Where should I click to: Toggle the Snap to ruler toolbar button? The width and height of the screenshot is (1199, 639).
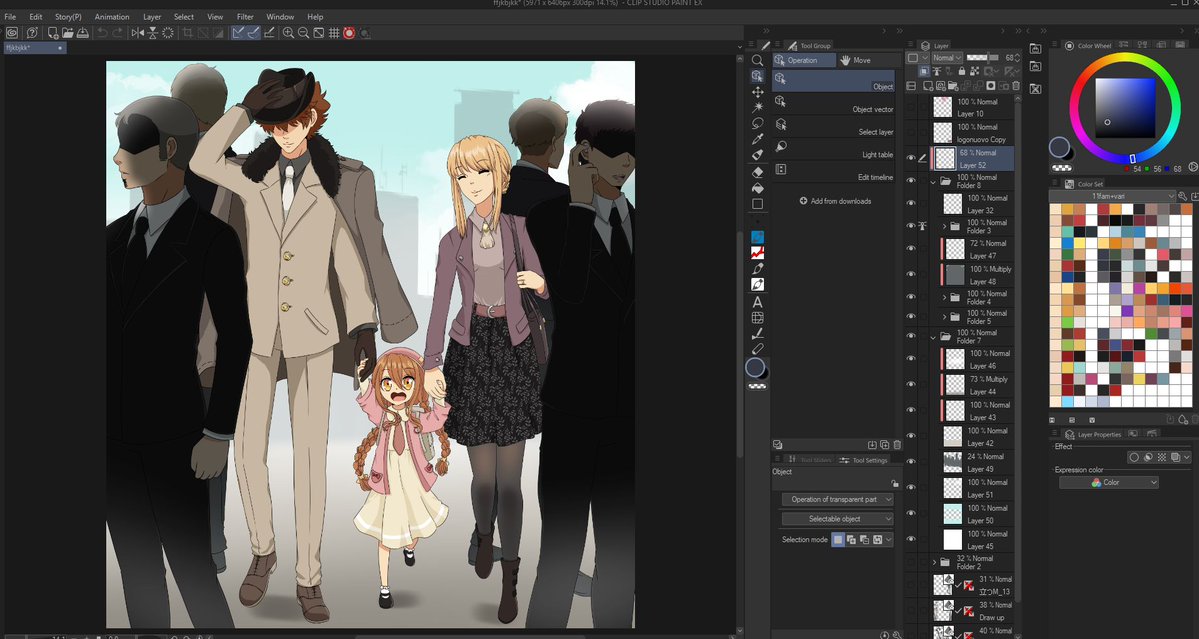point(238,33)
